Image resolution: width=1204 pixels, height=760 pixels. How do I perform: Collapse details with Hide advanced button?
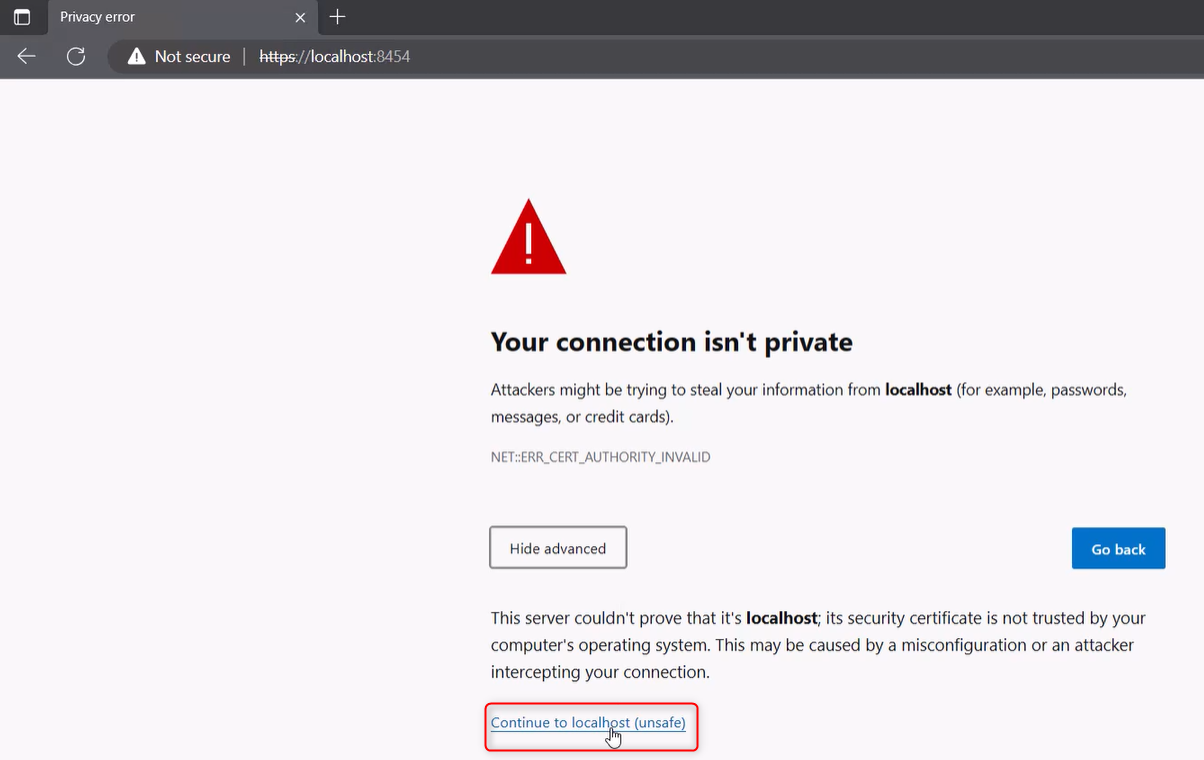click(x=558, y=548)
